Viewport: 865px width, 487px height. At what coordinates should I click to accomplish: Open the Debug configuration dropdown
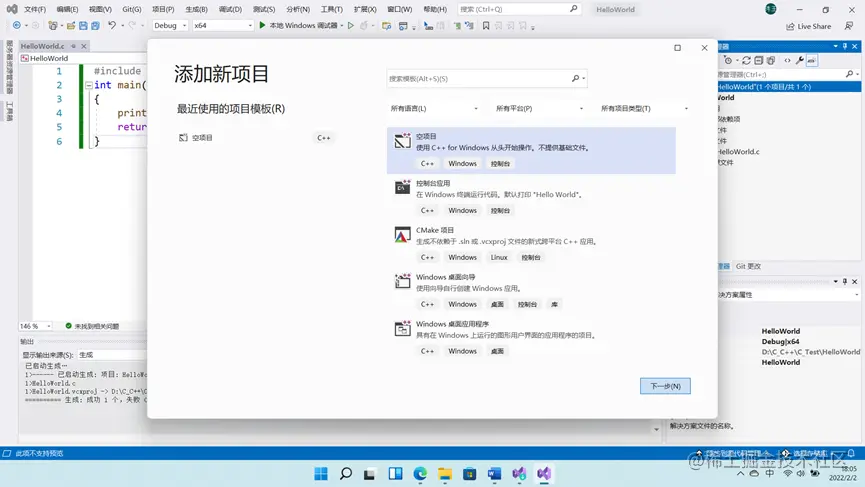click(169, 25)
